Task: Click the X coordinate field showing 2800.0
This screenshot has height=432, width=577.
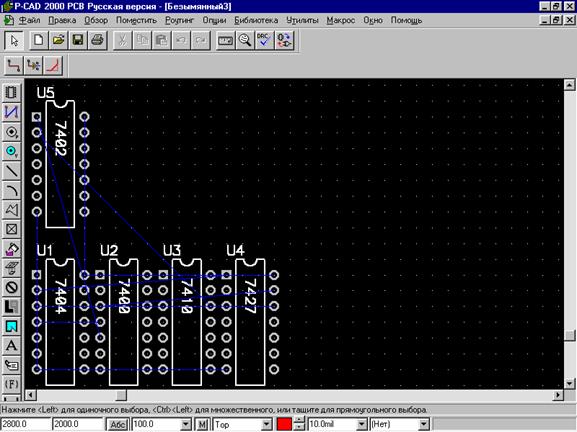Action: pos(26,424)
